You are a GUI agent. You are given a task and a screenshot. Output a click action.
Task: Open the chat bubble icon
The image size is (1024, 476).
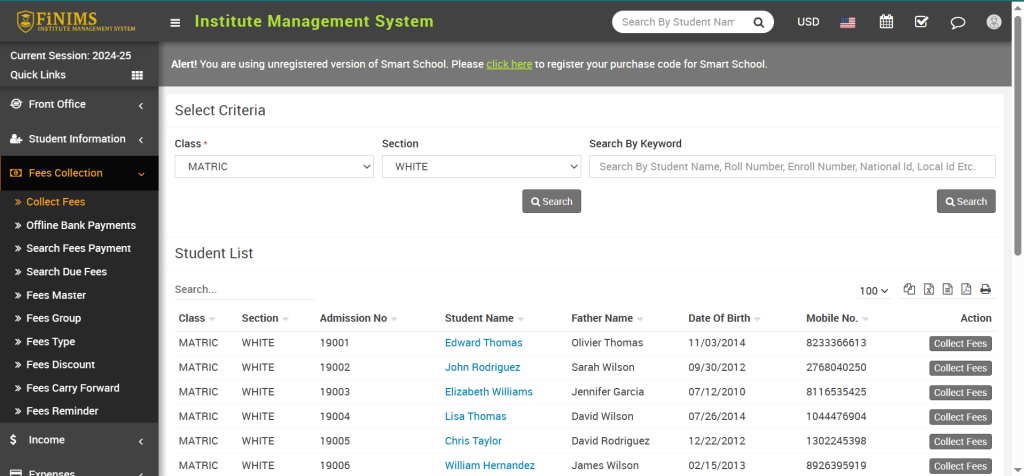pyautogui.click(x=957, y=22)
